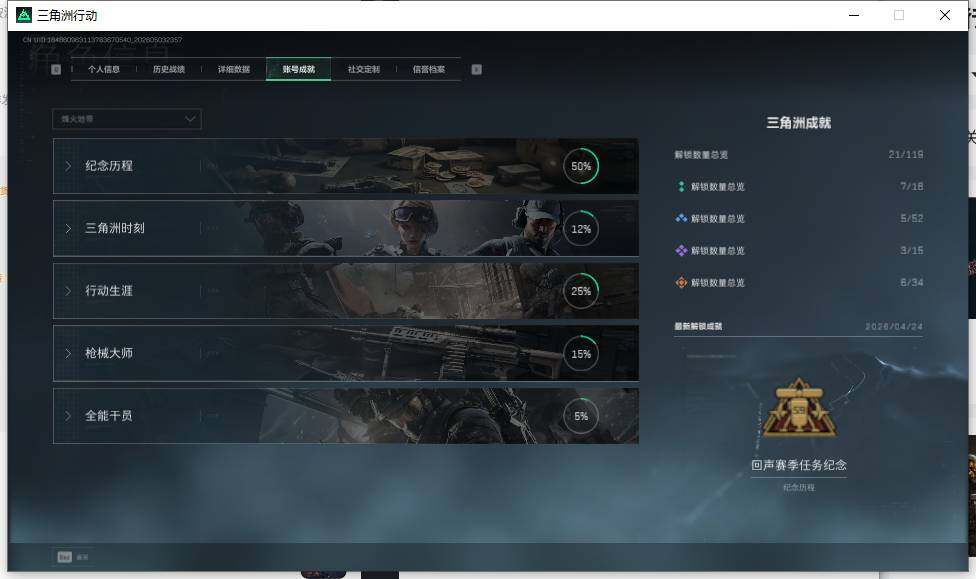Click the 回声赛季任务纪念 gold triangle badge
976x579 pixels.
click(x=799, y=408)
